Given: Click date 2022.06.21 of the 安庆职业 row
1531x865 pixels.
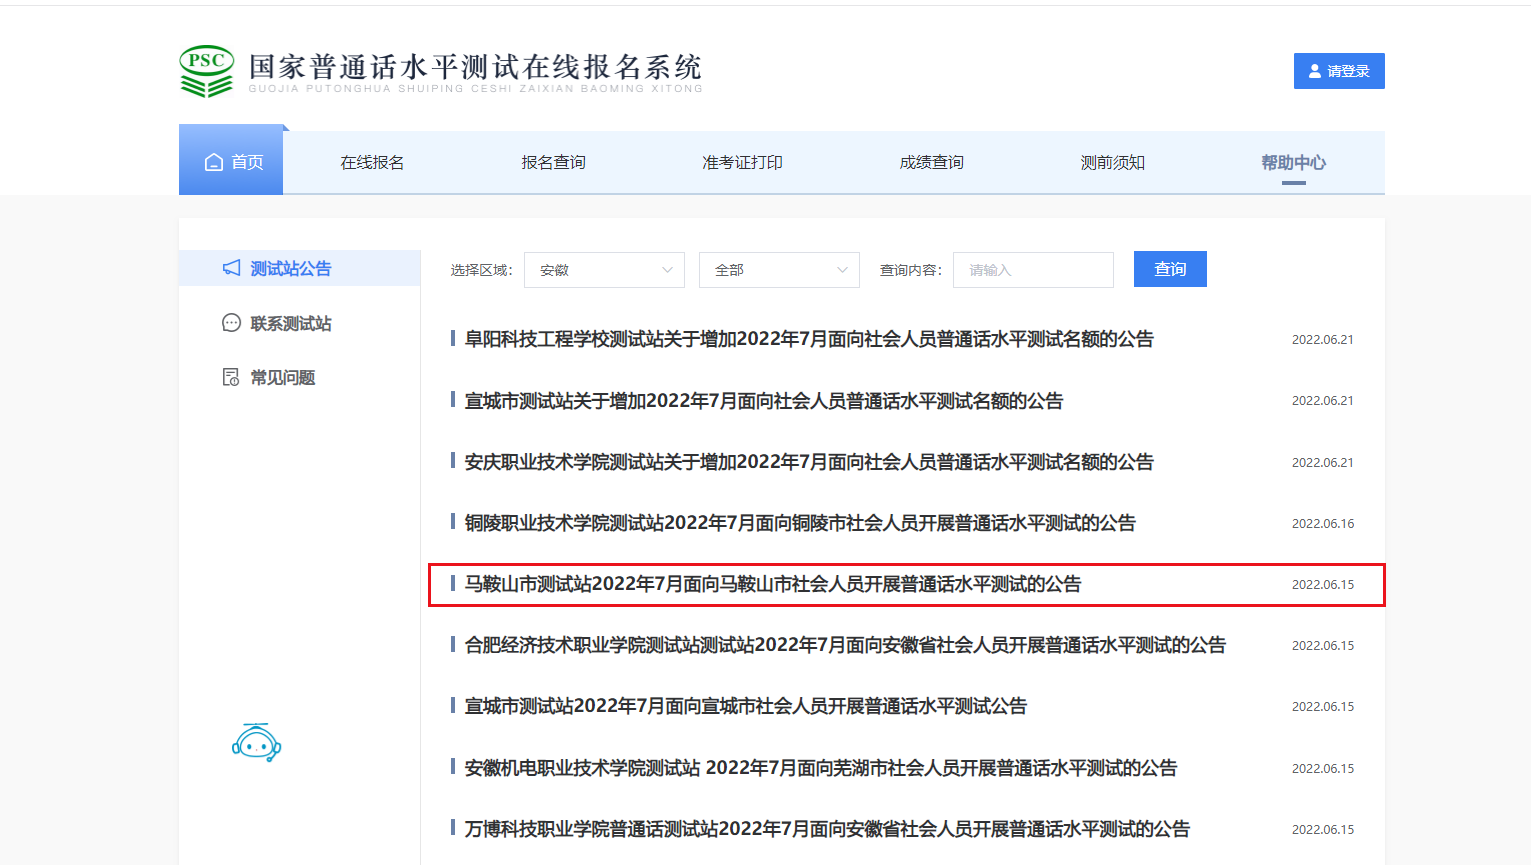Looking at the screenshot, I should pyautogui.click(x=1322, y=463).
